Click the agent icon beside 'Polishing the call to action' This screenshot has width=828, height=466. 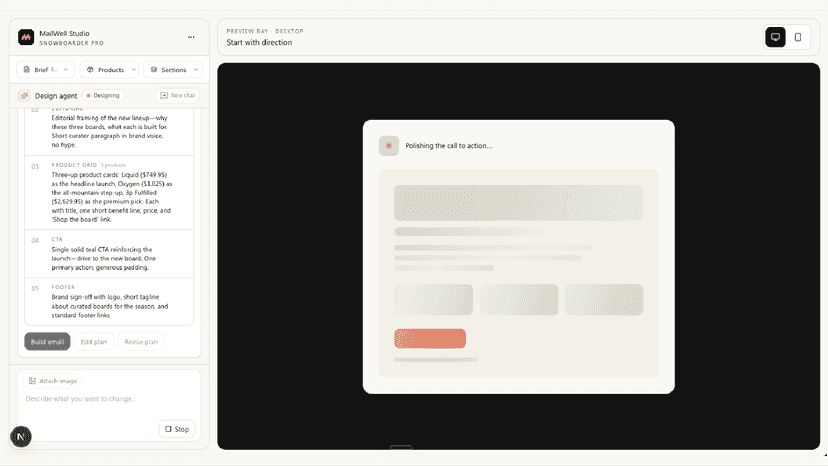click(x=389, y=146)
